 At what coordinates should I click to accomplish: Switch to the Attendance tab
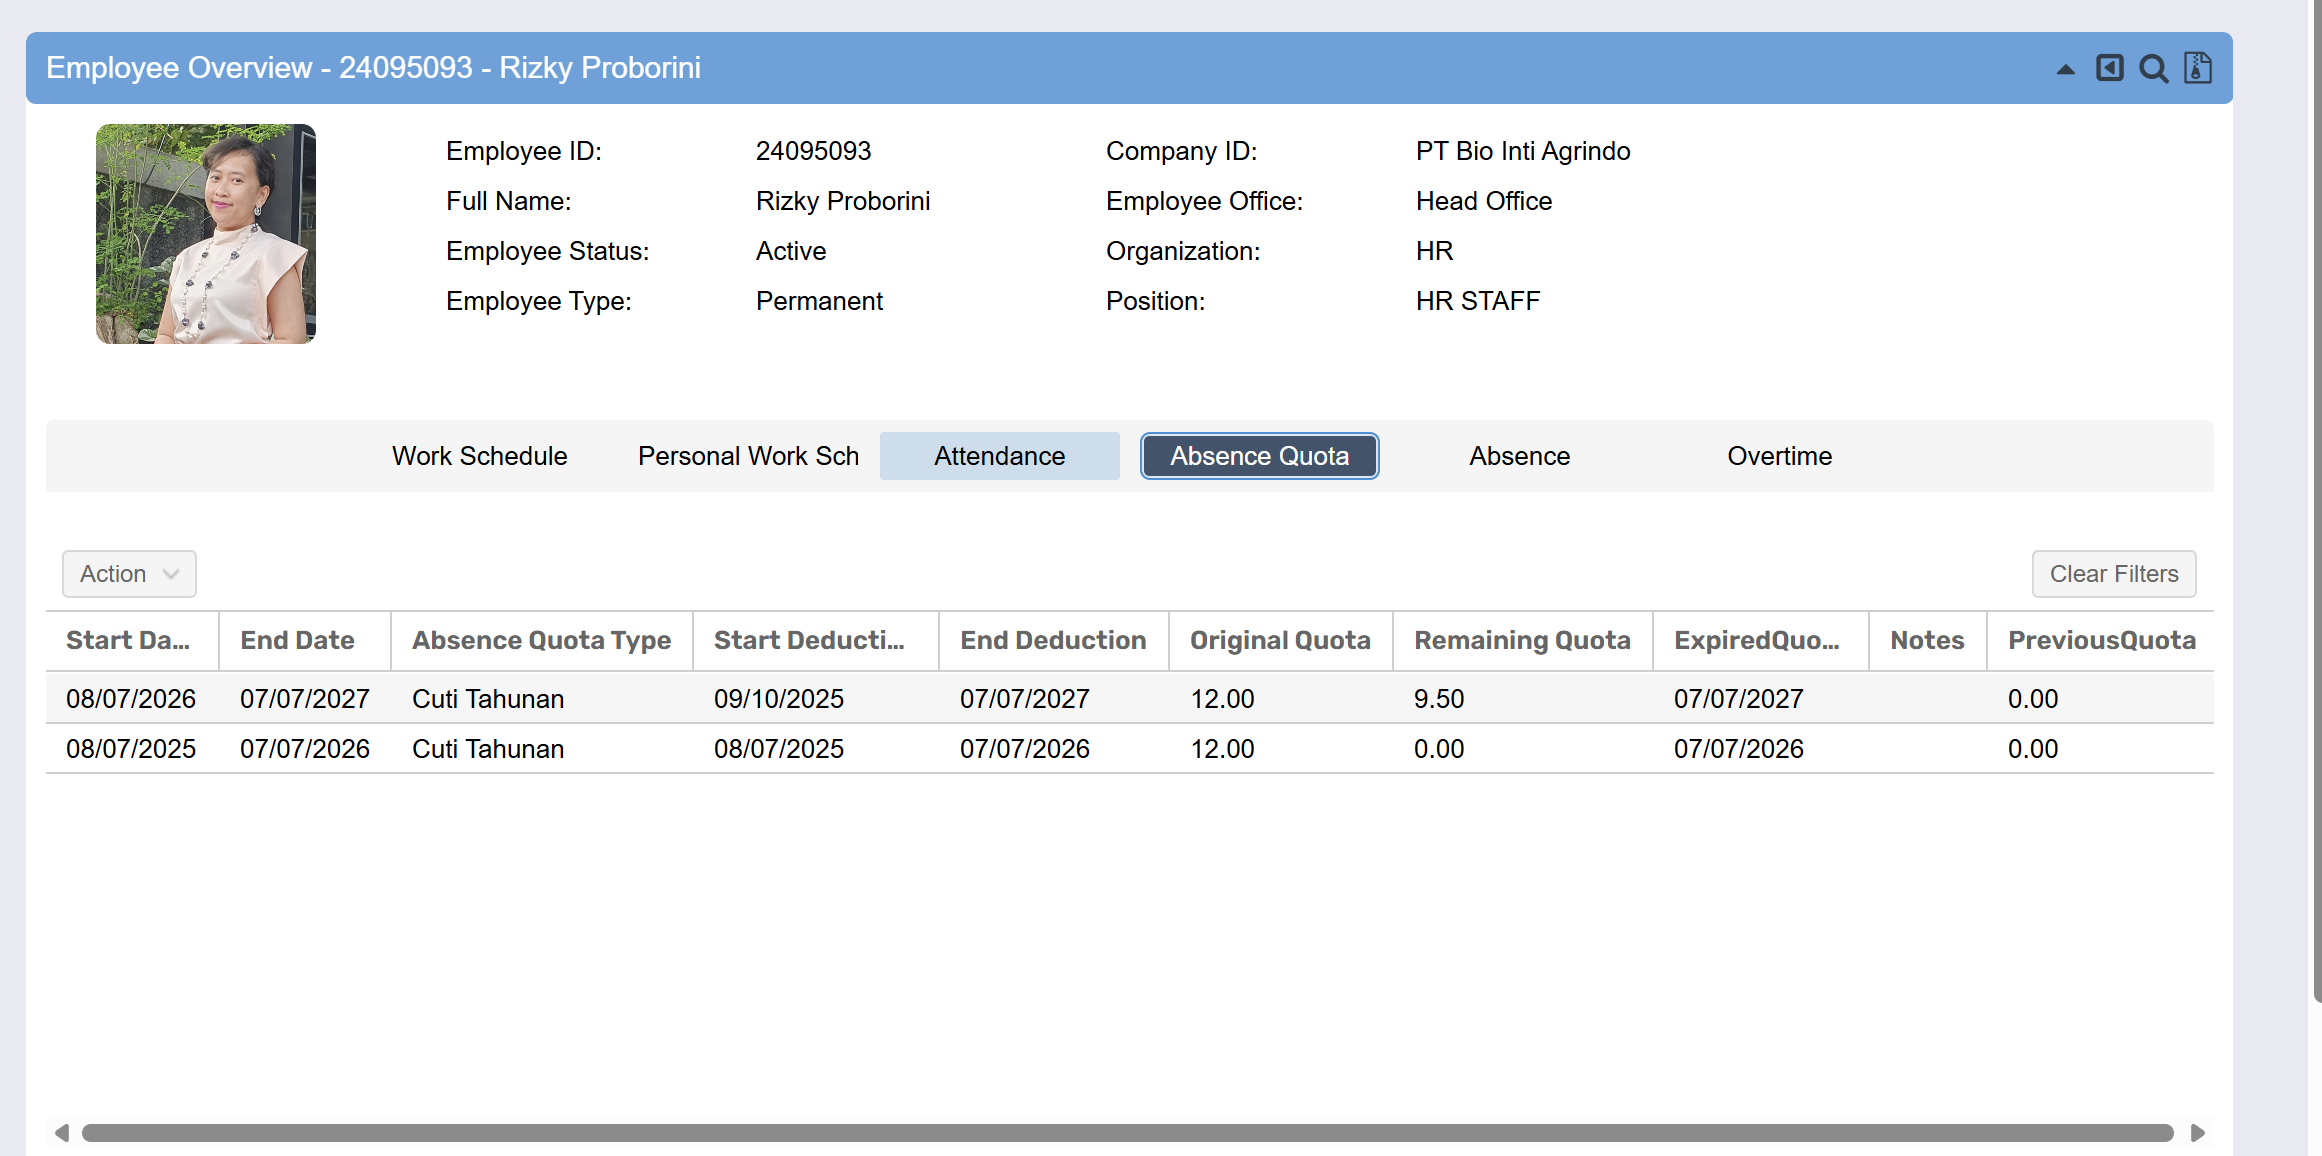coord(999,456)
